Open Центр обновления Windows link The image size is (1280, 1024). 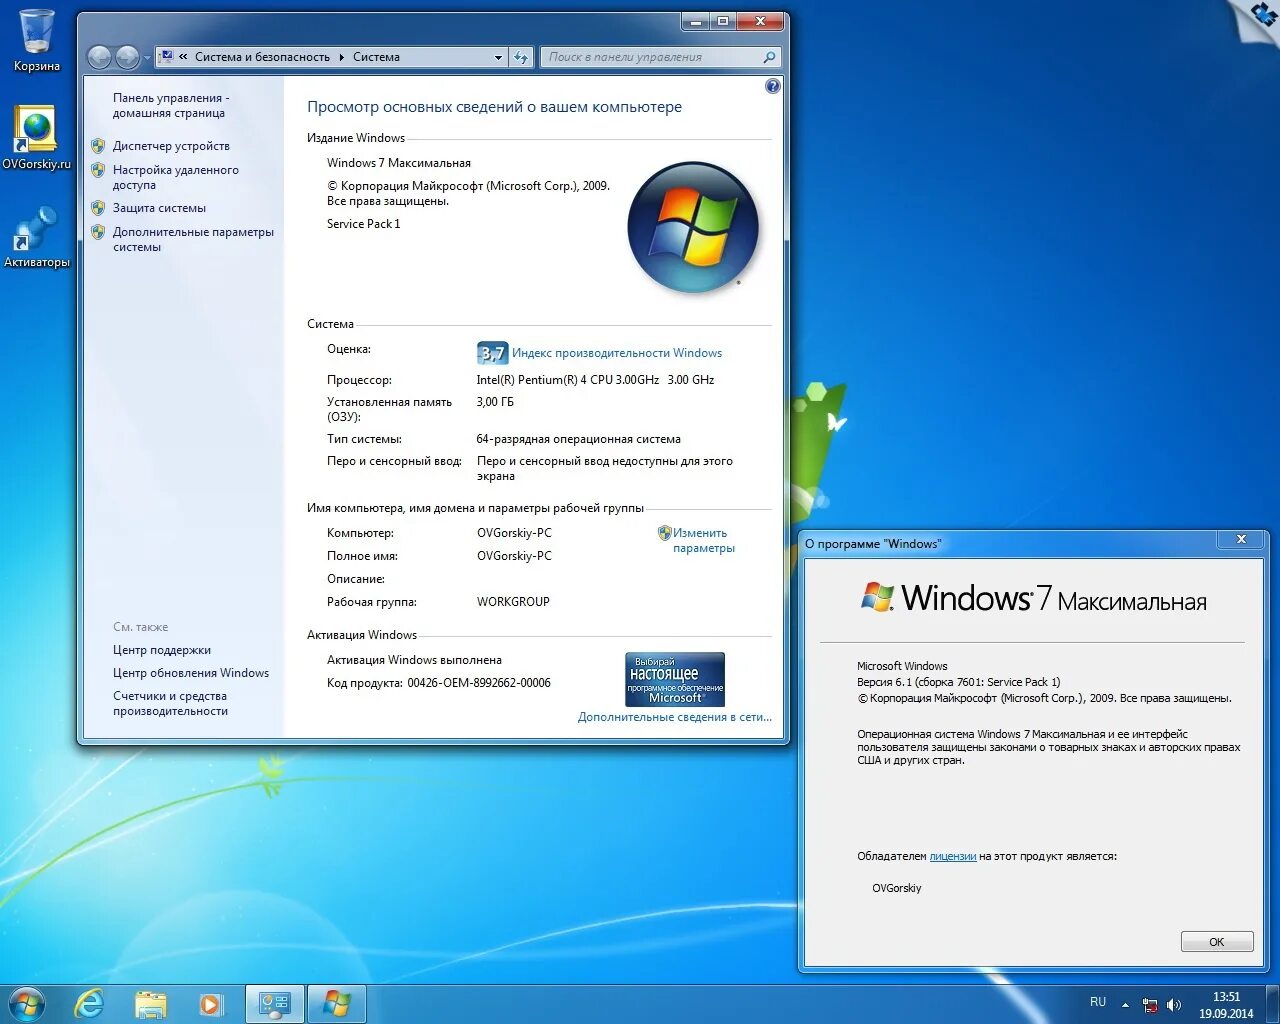(191, 673)
